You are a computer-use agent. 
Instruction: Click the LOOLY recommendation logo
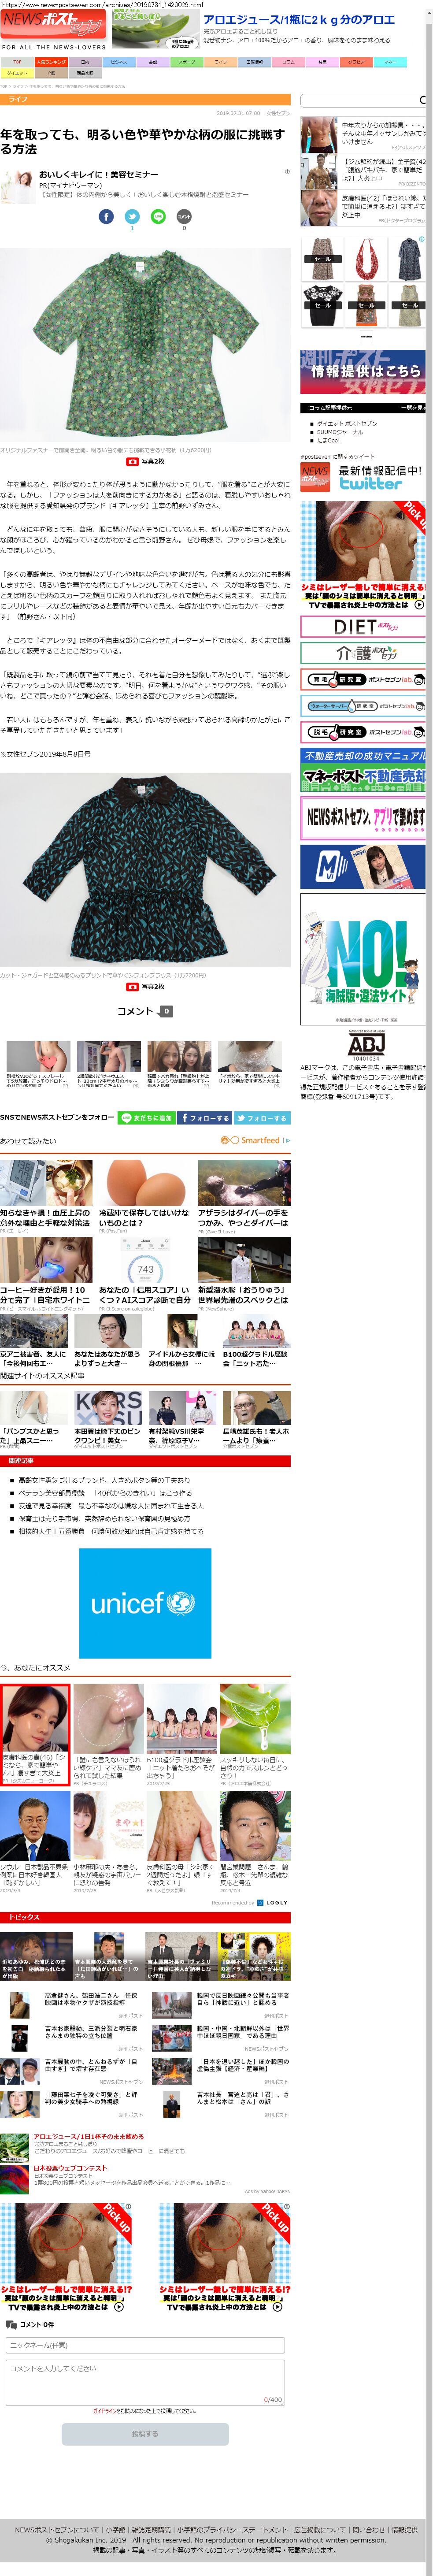(x=271, y=1903)
